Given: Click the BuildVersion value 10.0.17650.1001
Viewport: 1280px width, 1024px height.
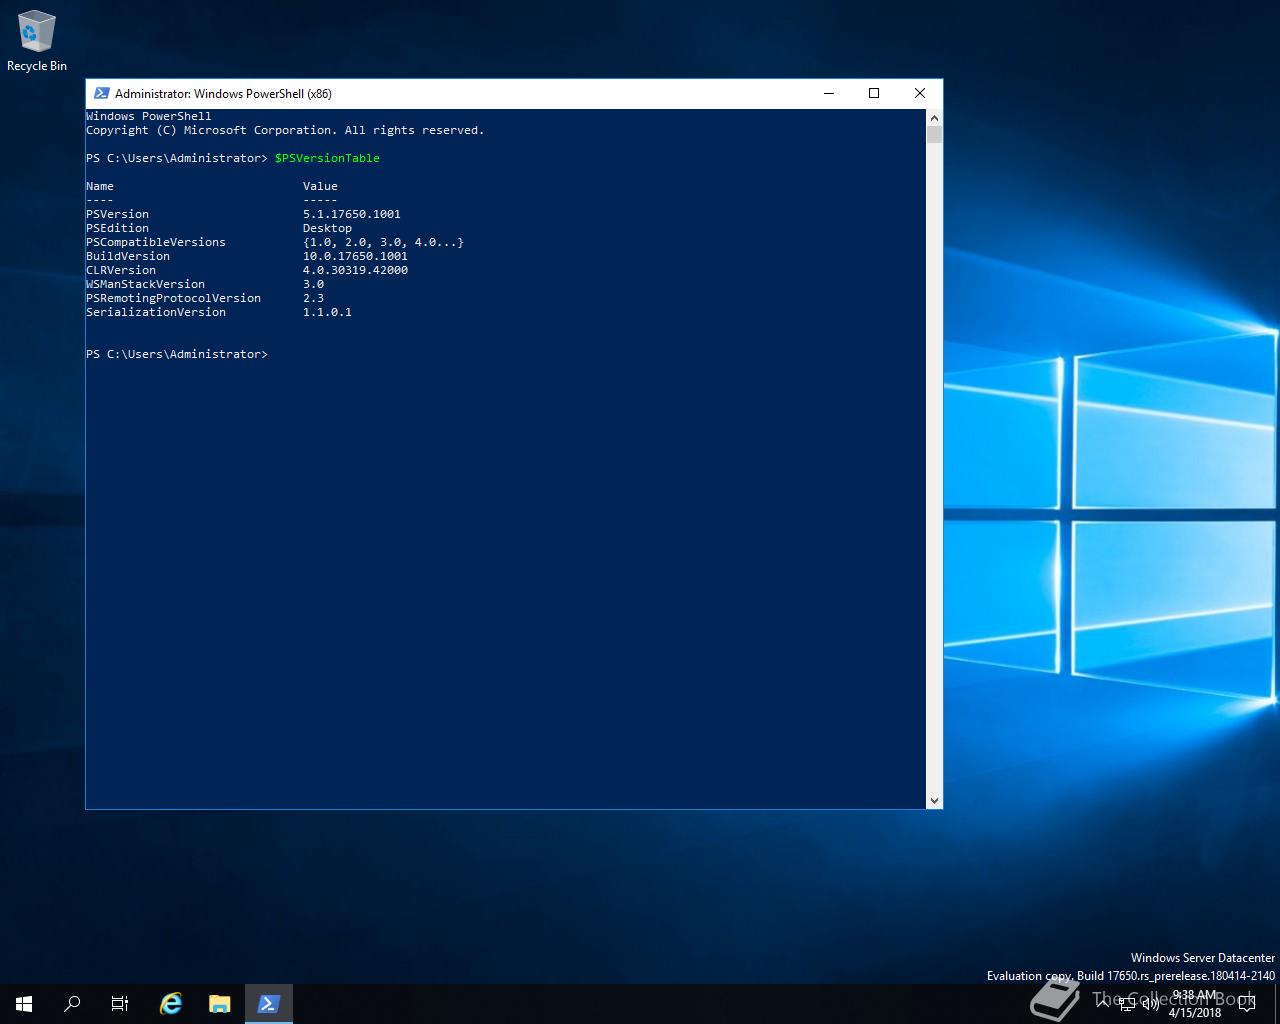Looking at the screenshot, I should (355, 256).
